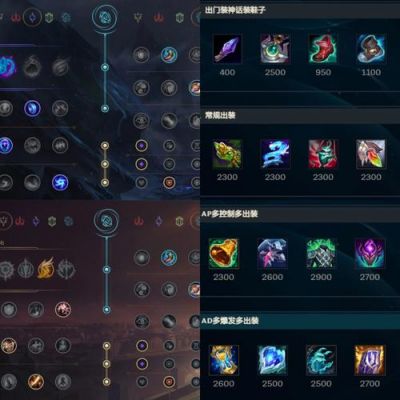Image resolution: width=400 pixels, height=400 pixels.
Task: Choose the red masked figure item under 常规出装
Action: pyautogui.click(x=323, y=154)
